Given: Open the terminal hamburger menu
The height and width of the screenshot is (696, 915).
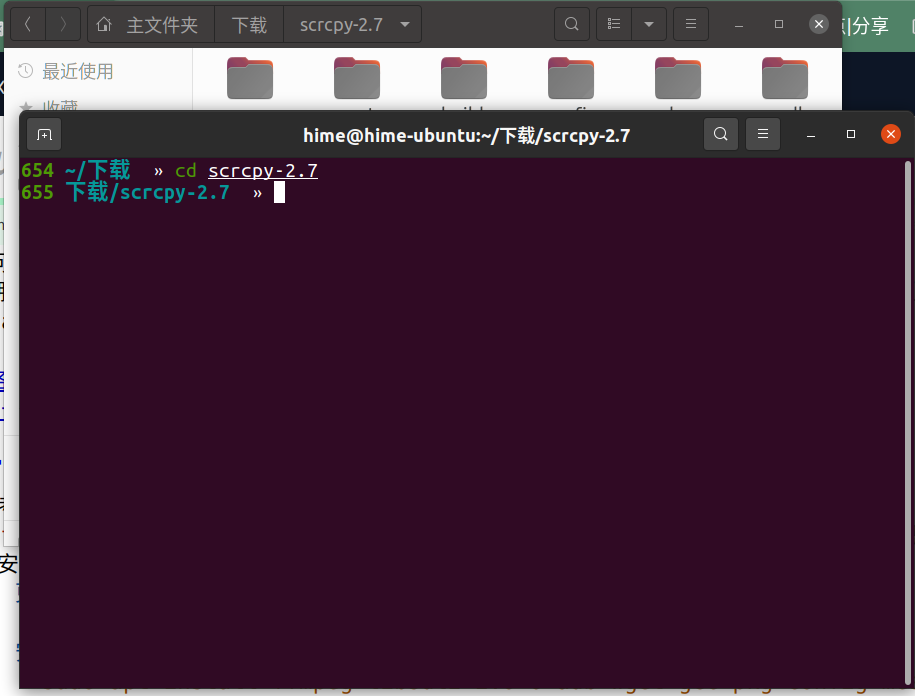Looking at the screenshot, I should point(763,134).
